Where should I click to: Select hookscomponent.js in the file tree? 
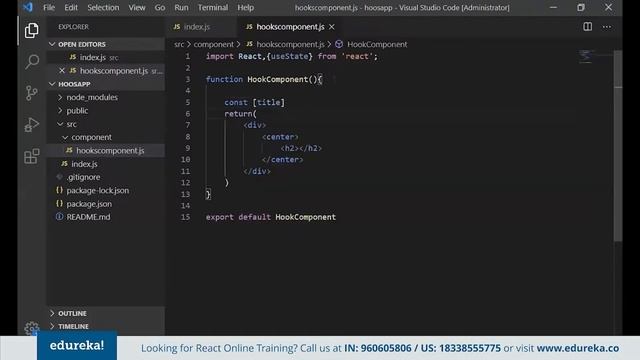click(x=110, y=151)
